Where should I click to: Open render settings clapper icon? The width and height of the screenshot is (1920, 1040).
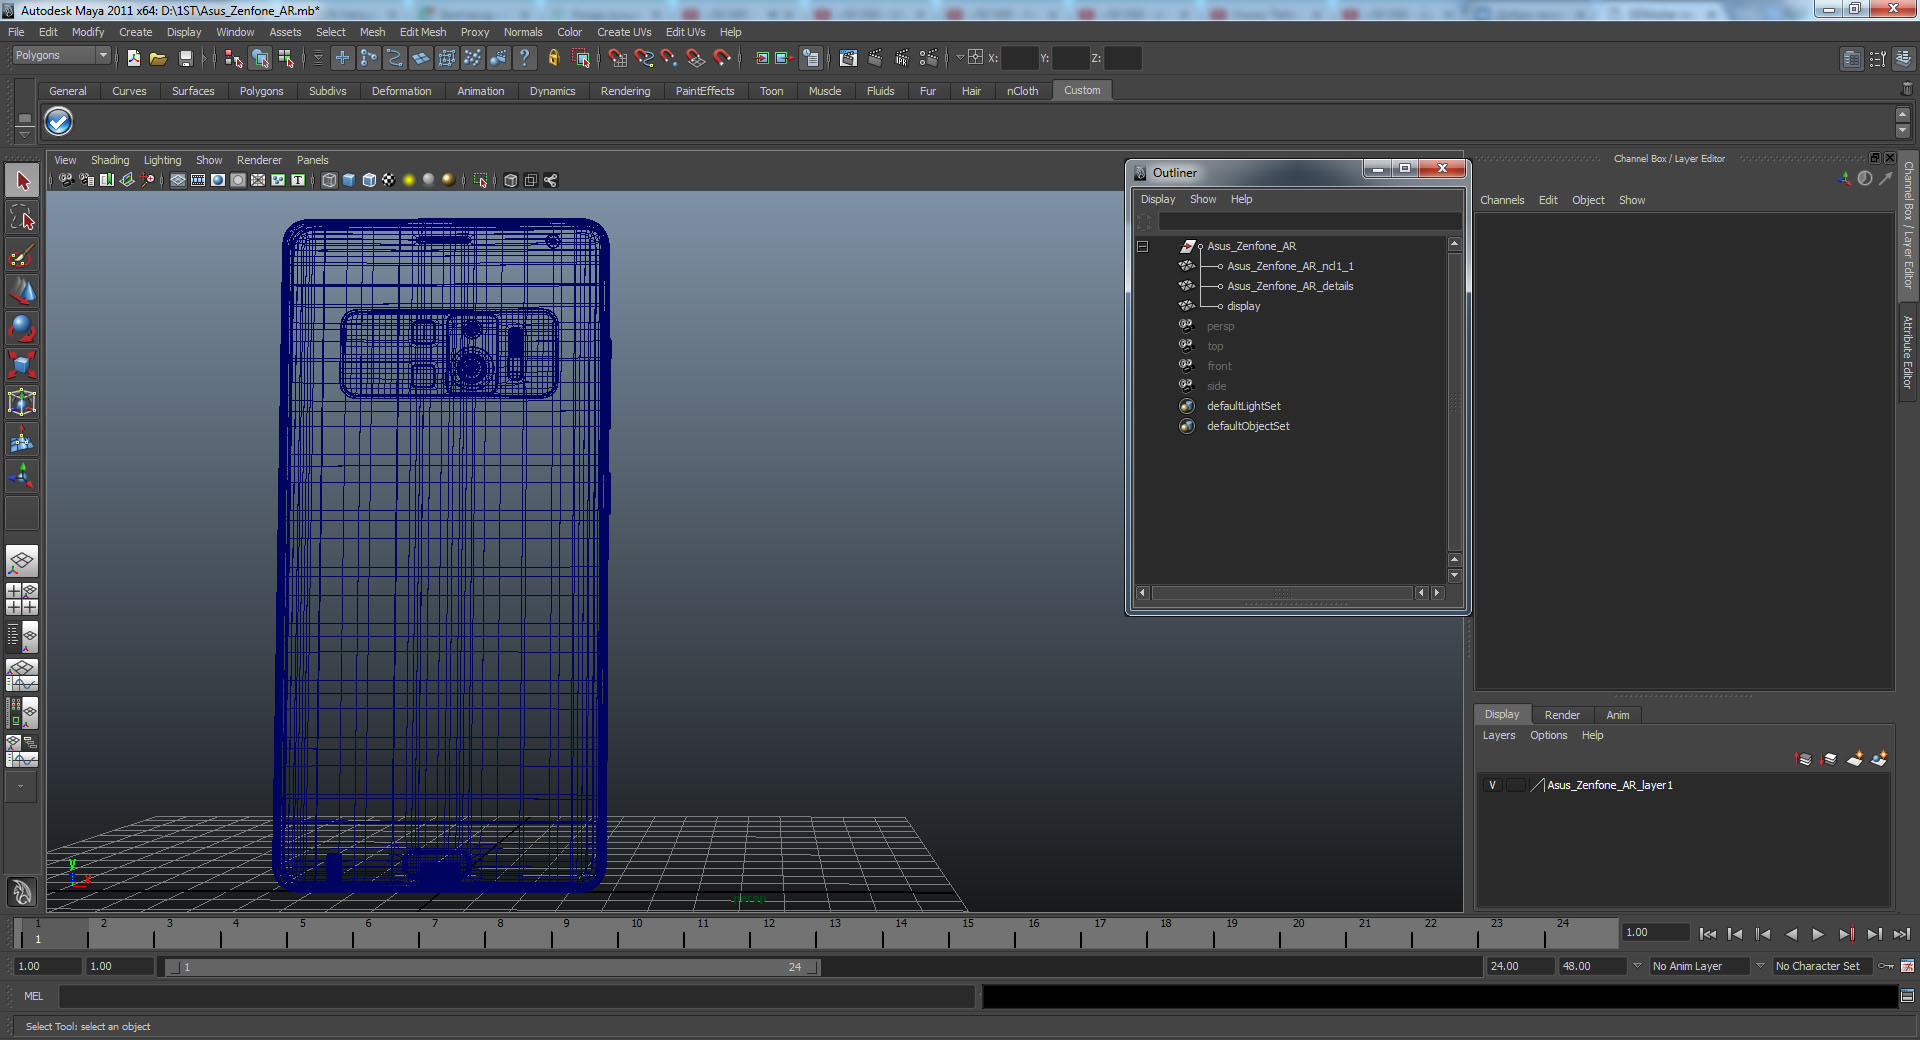point(929,58)
